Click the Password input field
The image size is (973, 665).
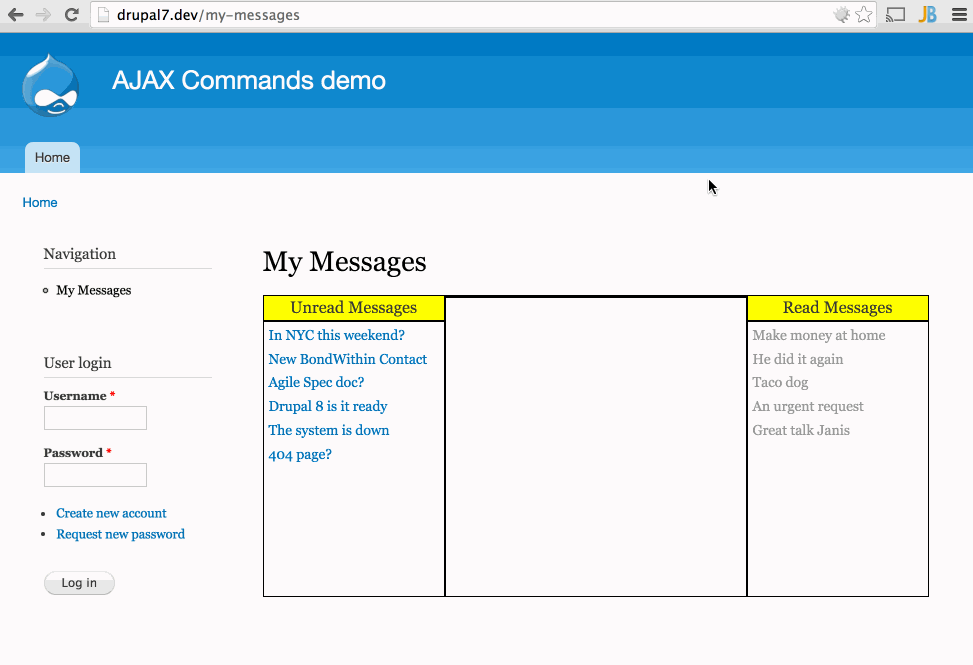pos(94,474)
